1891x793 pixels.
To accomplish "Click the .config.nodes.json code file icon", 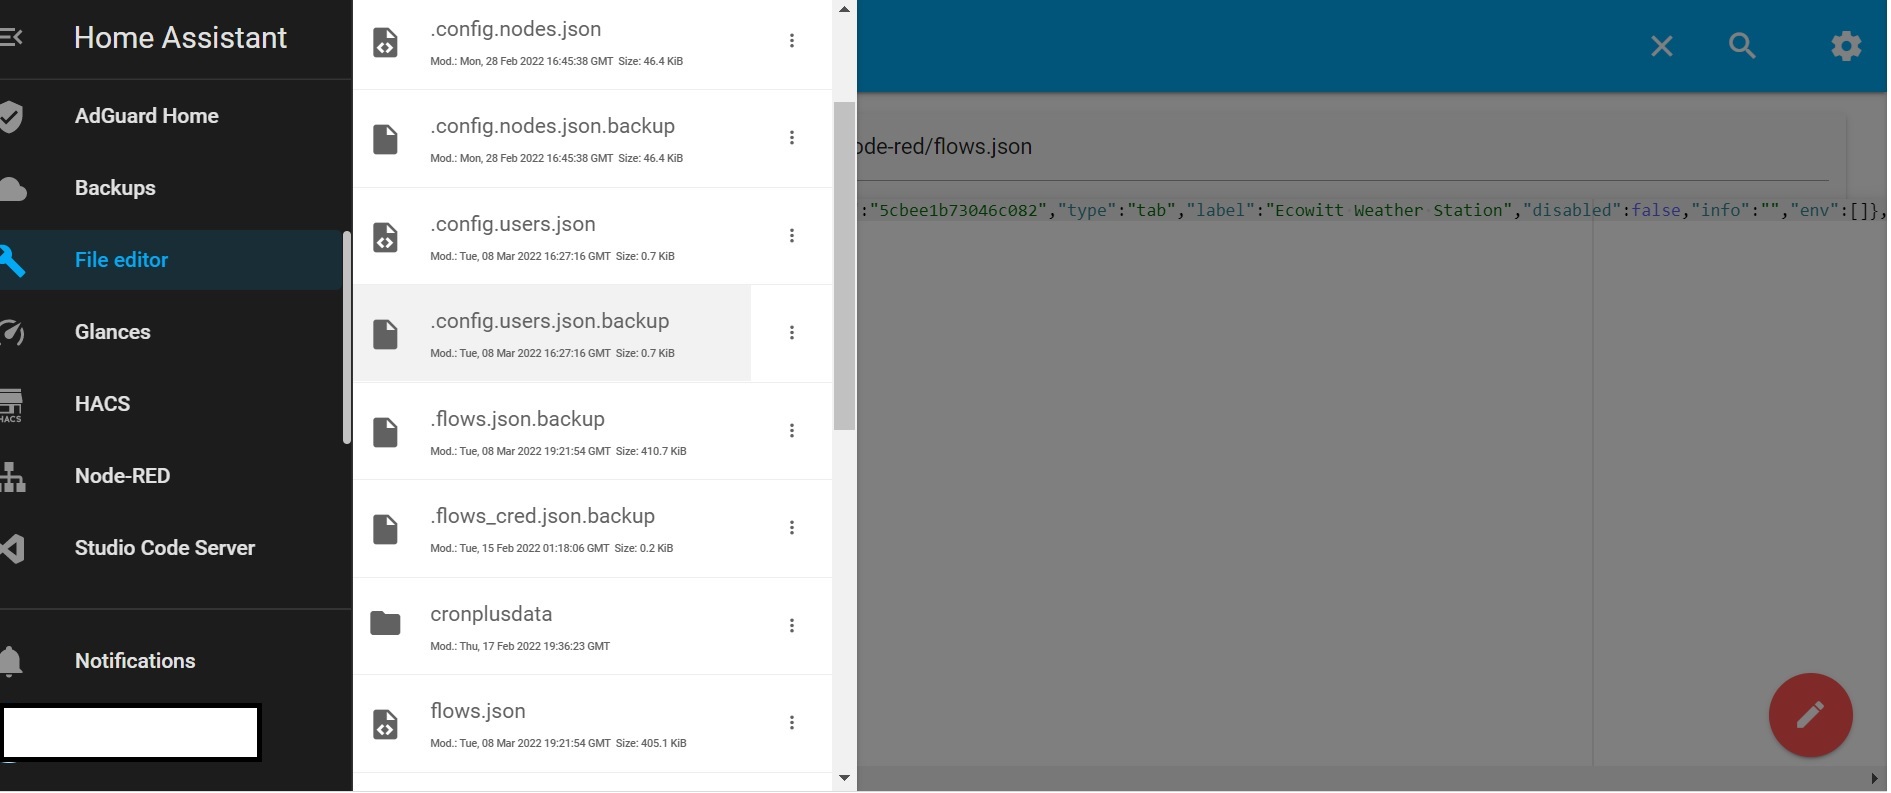I will (x=385, y=43).
